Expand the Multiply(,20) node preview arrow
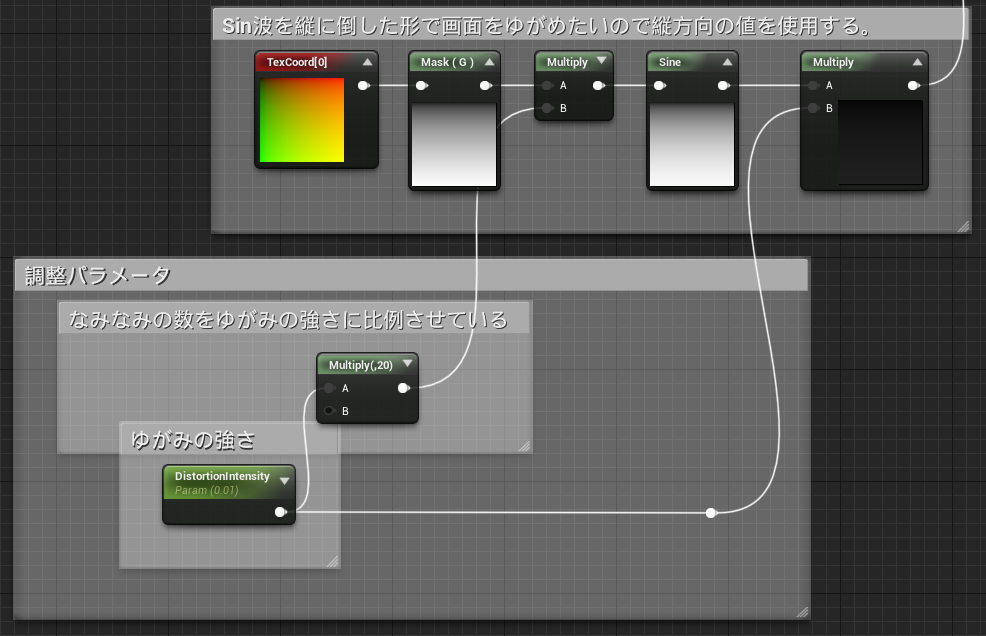Viewport: 986px width, 636px height. [x=407, y=364]
